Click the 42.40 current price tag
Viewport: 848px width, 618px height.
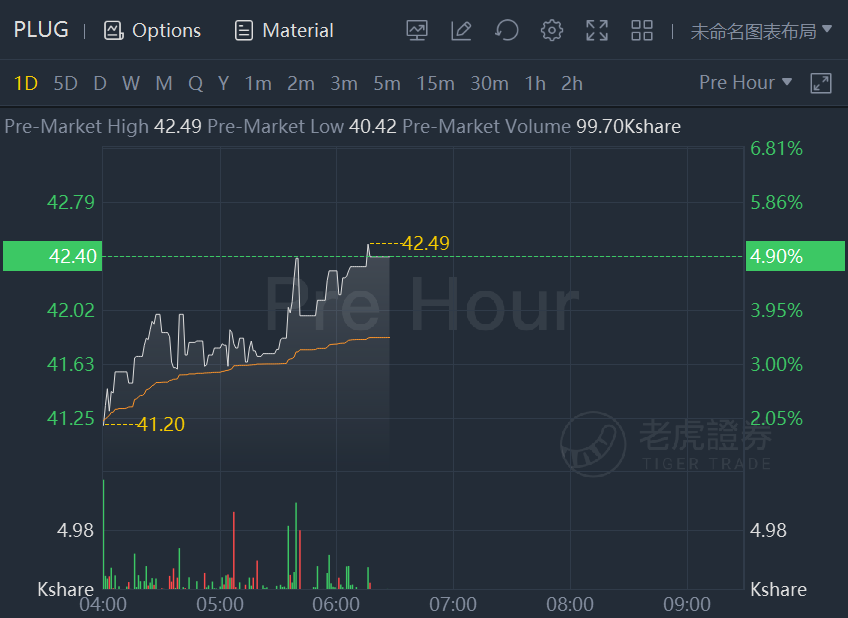[52, 256]
